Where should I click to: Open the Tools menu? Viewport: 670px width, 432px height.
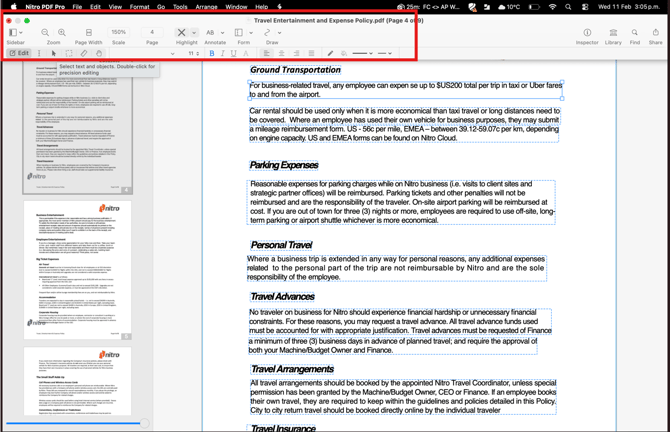(x=180, y=7)
